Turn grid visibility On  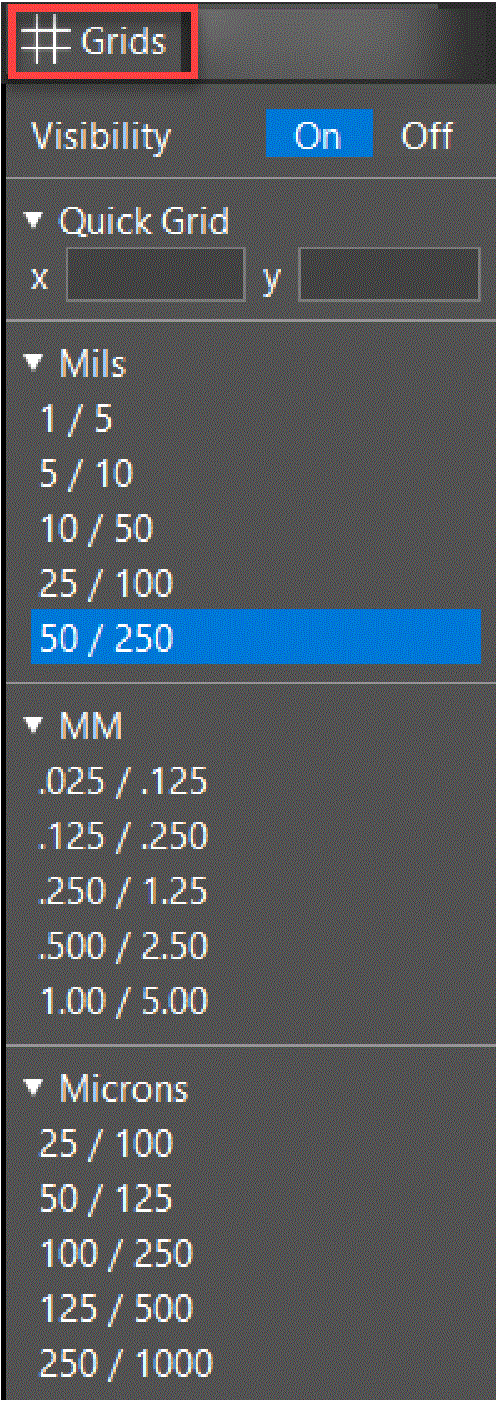318,135
